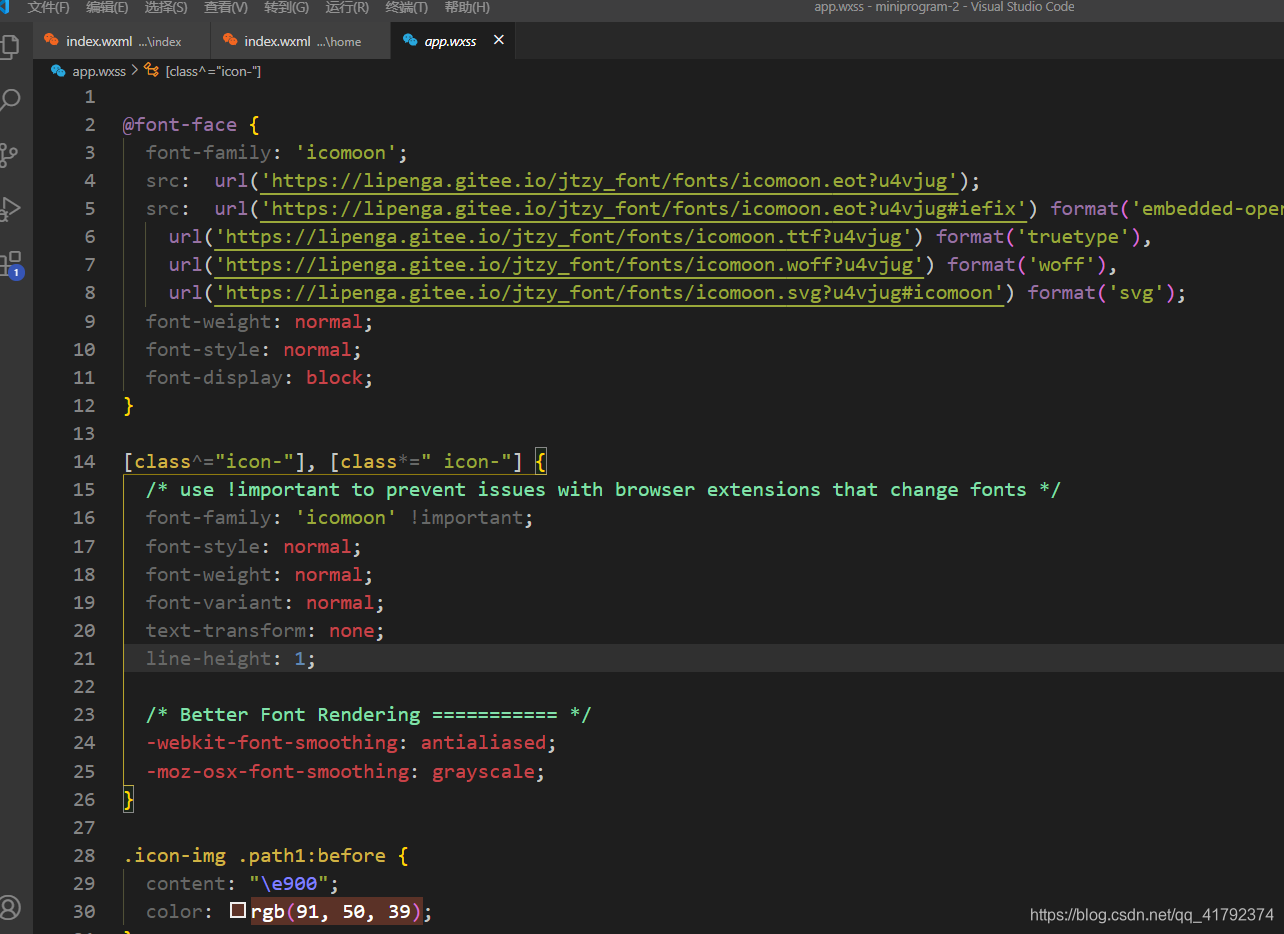Click the icomoon.eot?u4vjug#iefix URL on line 5
This screenshot has height=934, width=1284.
(644, 209)
